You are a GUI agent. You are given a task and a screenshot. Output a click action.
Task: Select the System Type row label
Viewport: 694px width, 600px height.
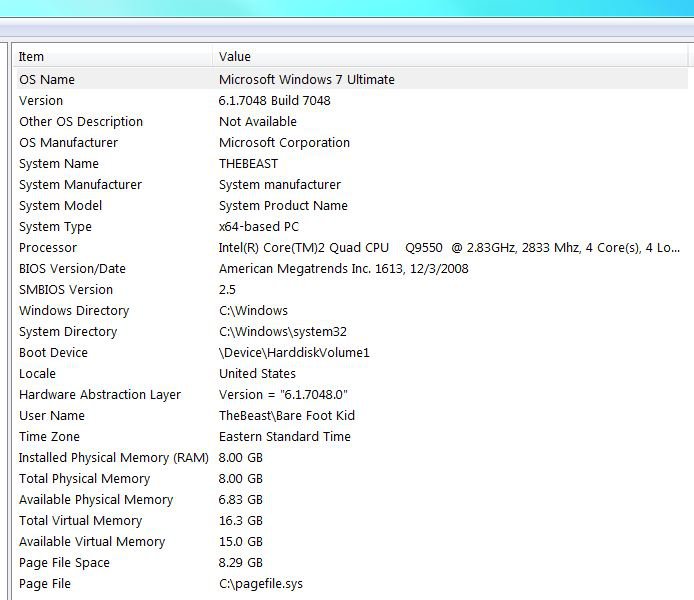[55, 227]
